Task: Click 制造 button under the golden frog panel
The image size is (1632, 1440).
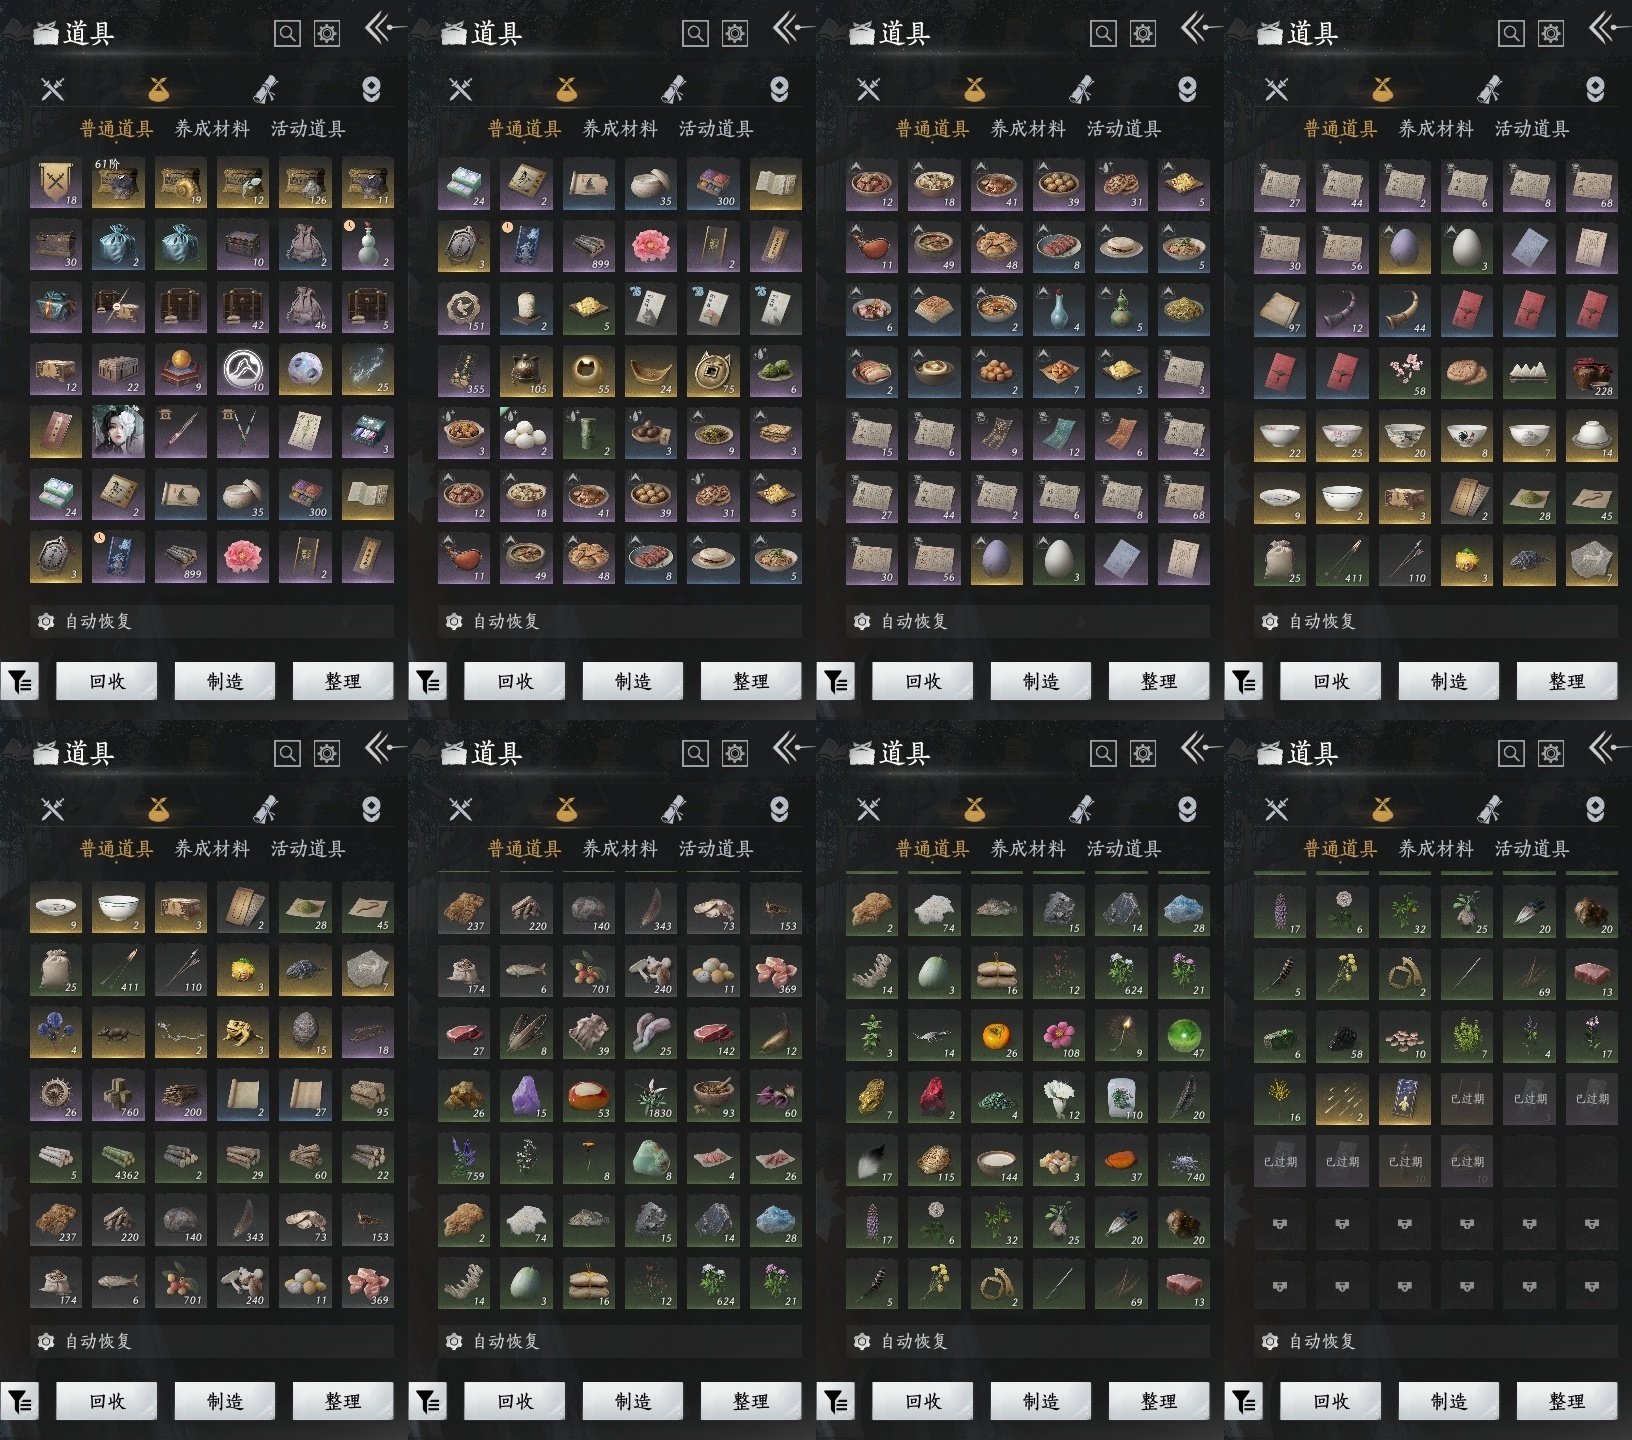Action: click(225, 1402)
